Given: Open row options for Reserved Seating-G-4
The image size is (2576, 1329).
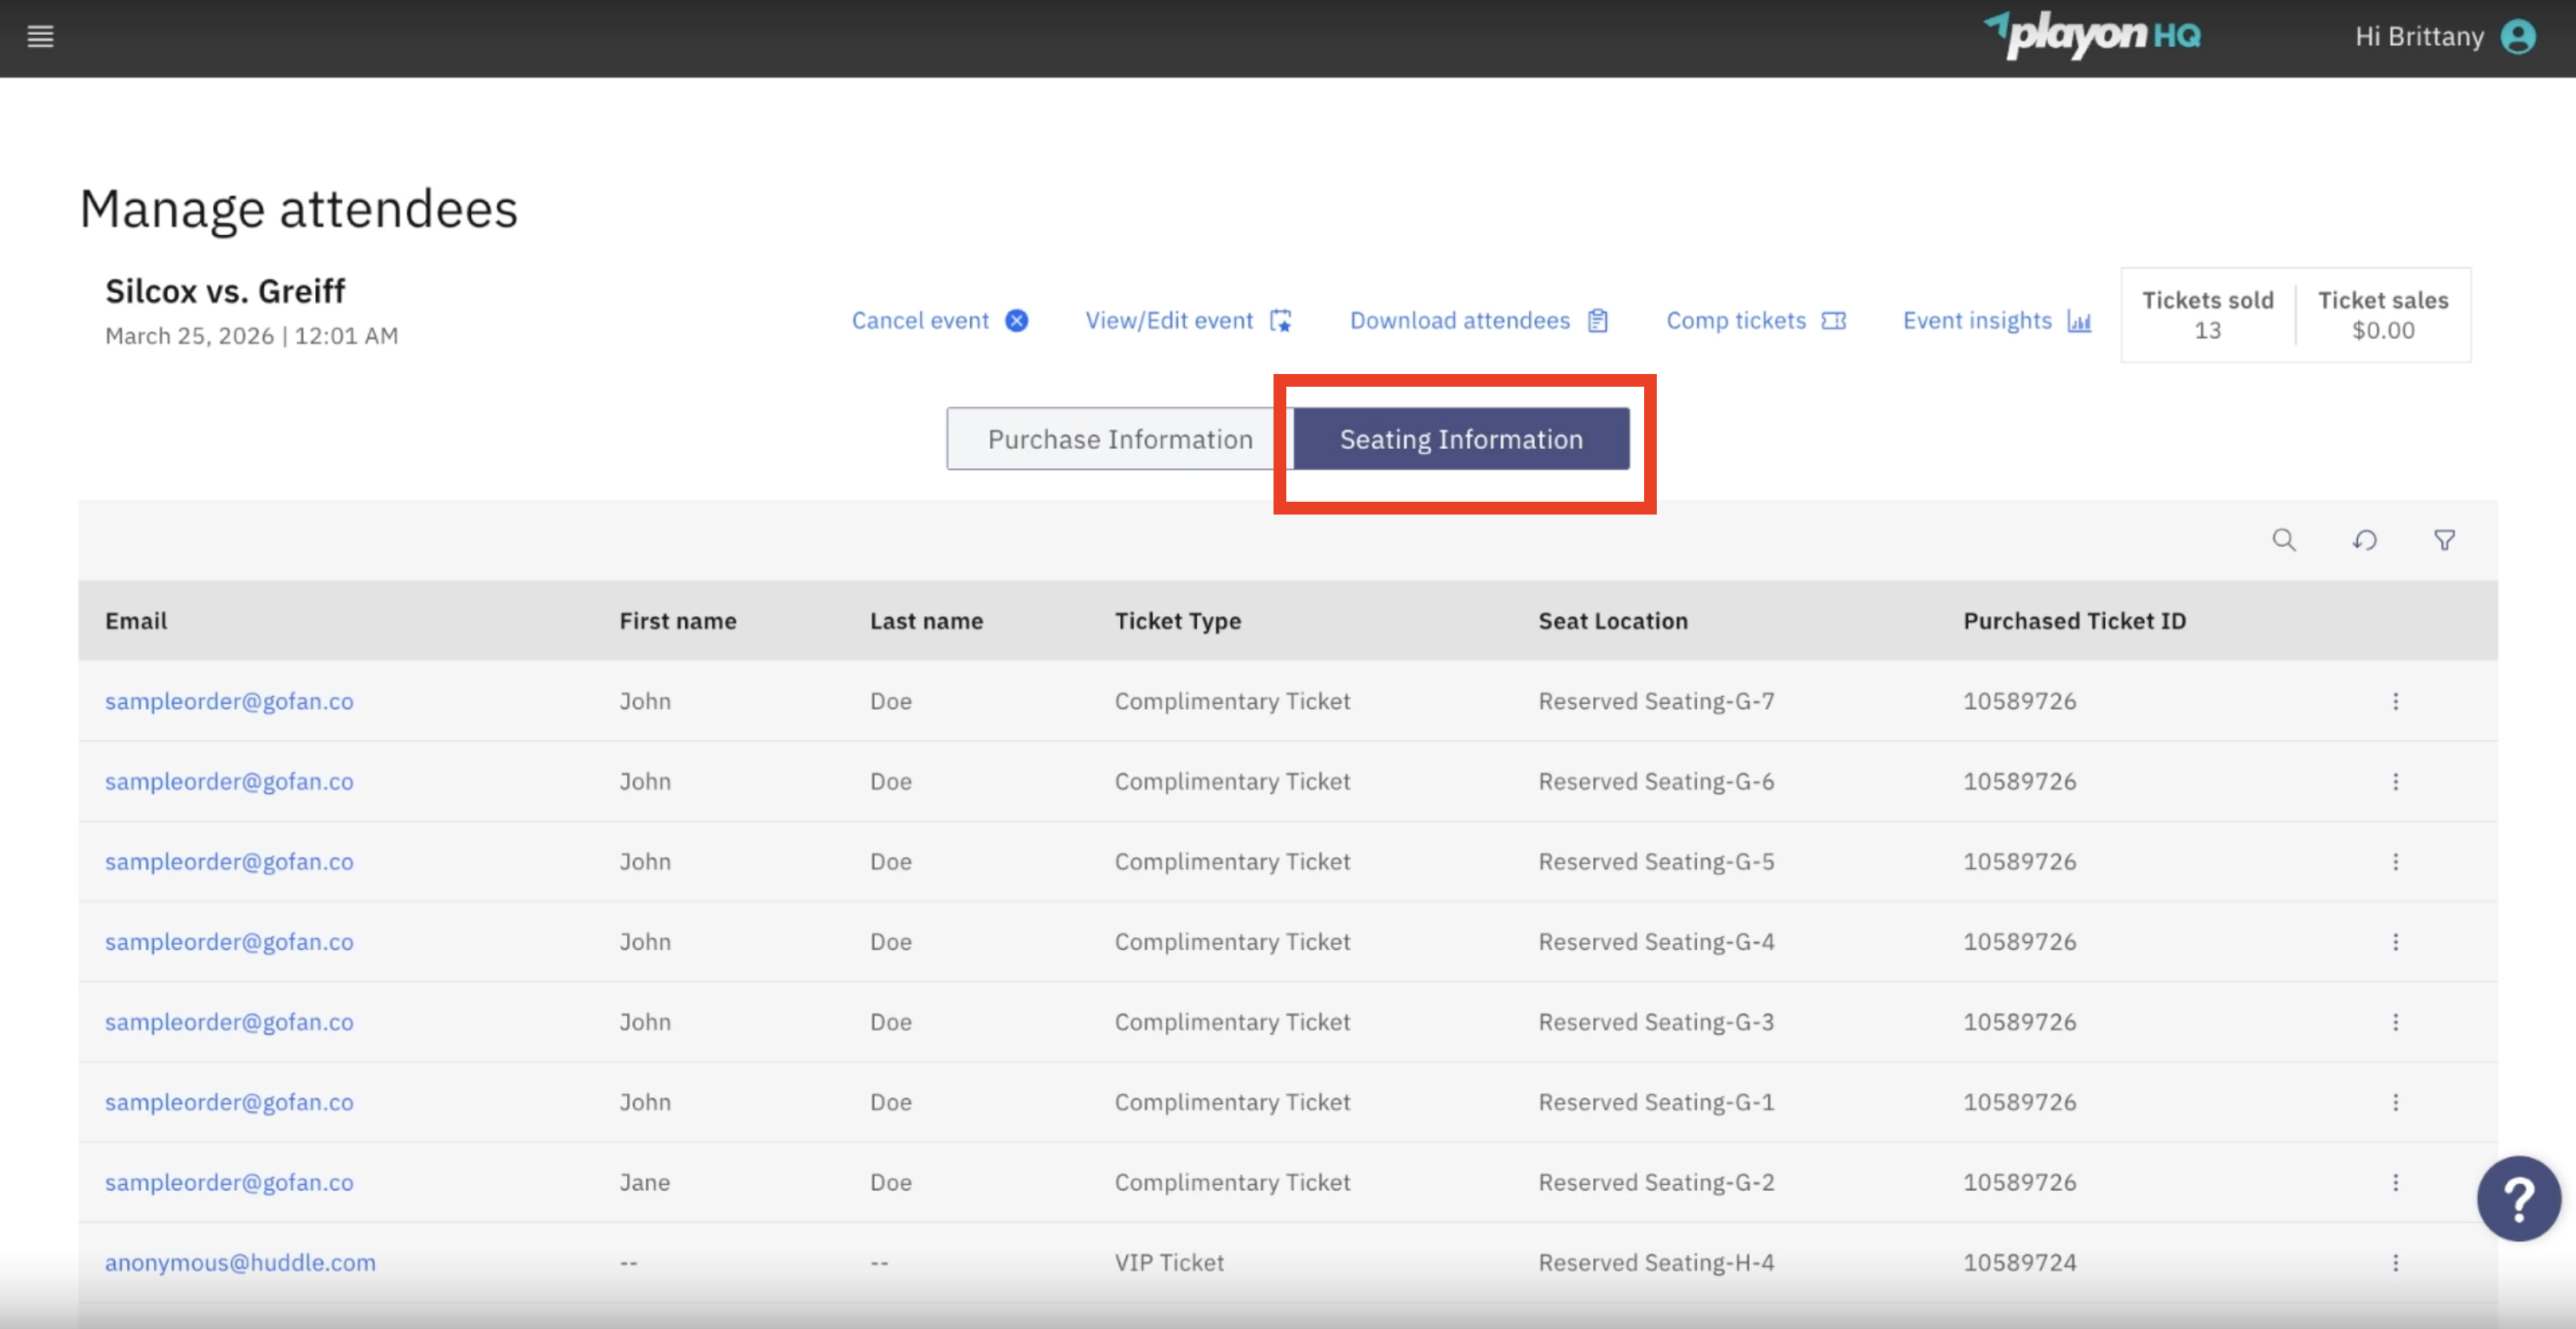Looking at the screenshot, I should (x=2395, y=941).
